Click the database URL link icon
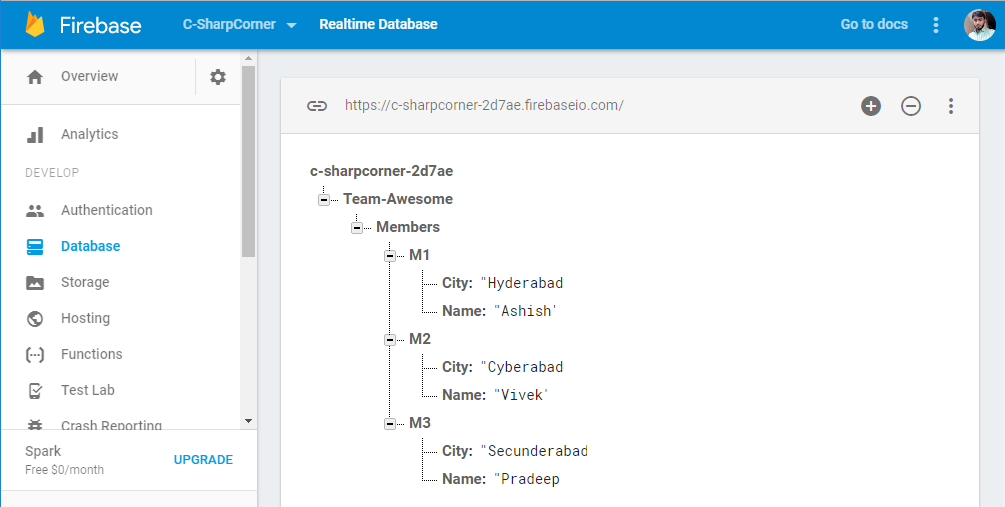This screenshot has height=507, width=1005. pyautogui.click(x=317, y=106)
